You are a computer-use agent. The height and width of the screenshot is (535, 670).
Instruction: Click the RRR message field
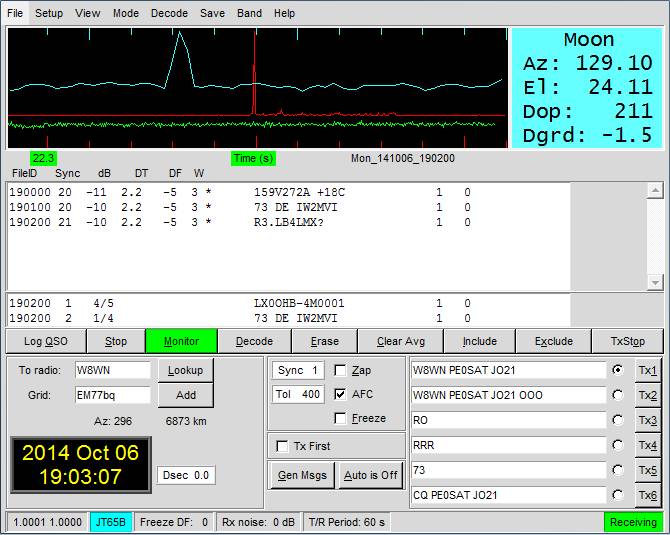click(508, 445)
